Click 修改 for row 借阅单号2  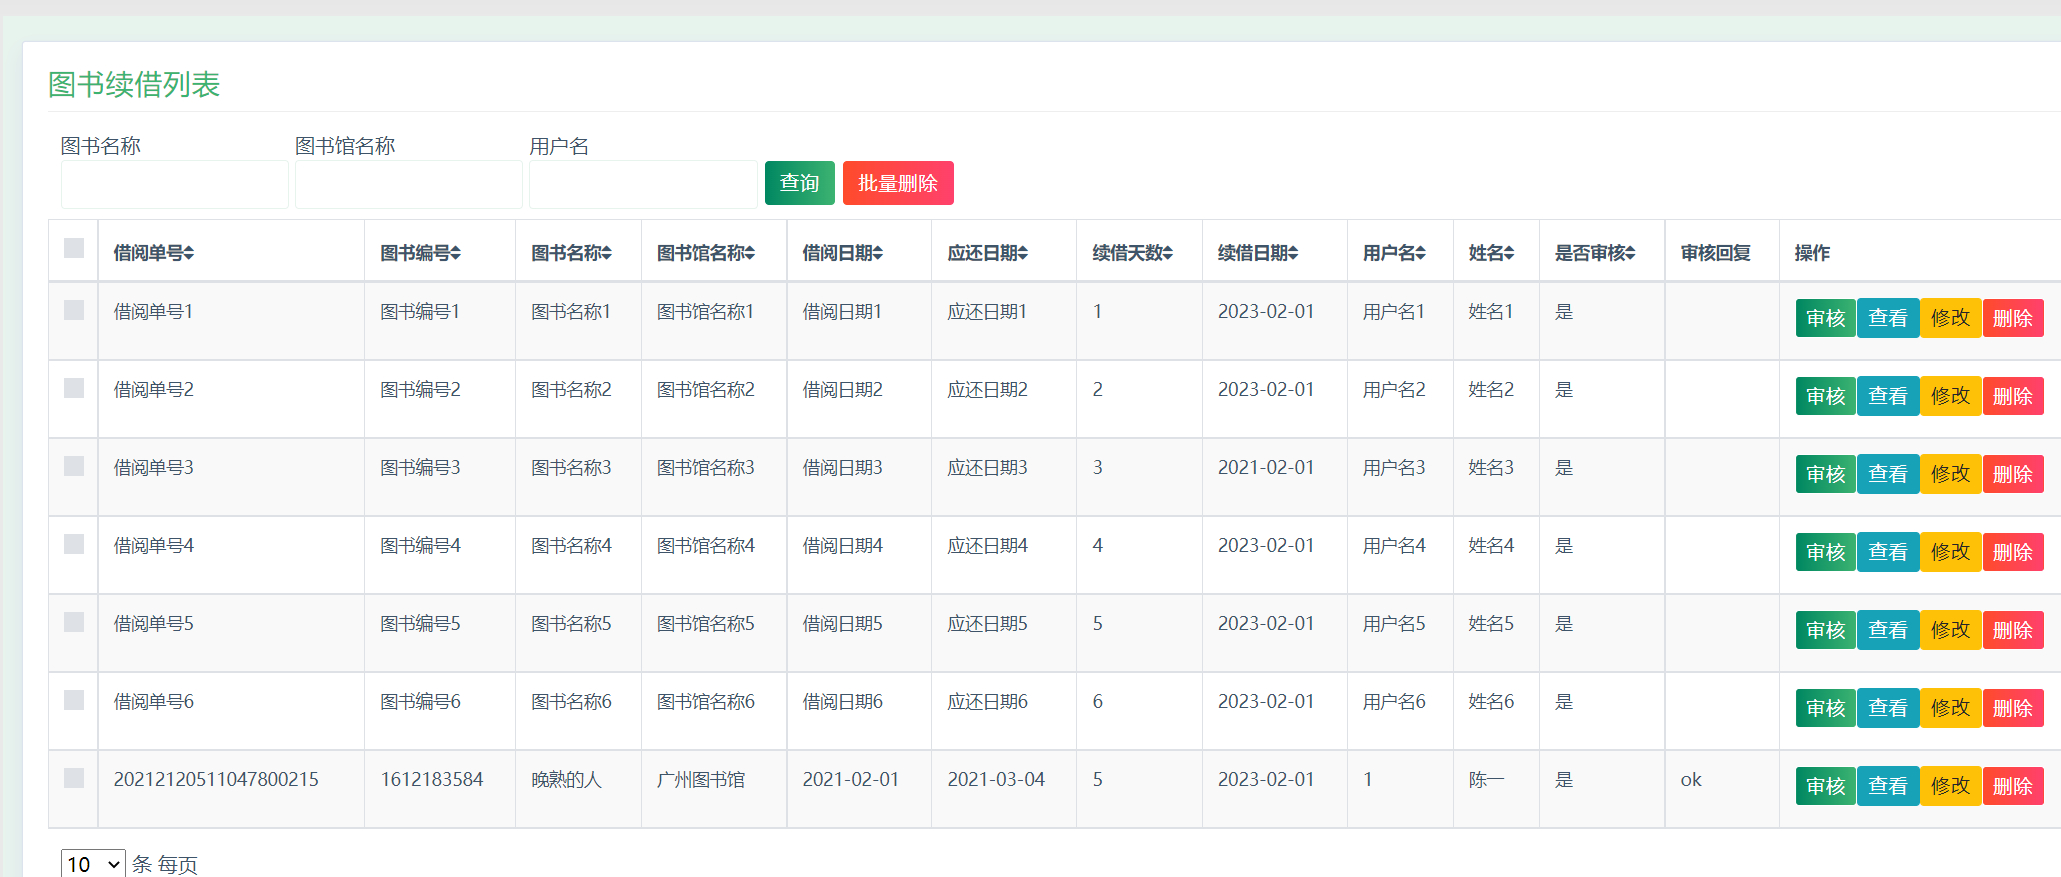click(1950, 396)
